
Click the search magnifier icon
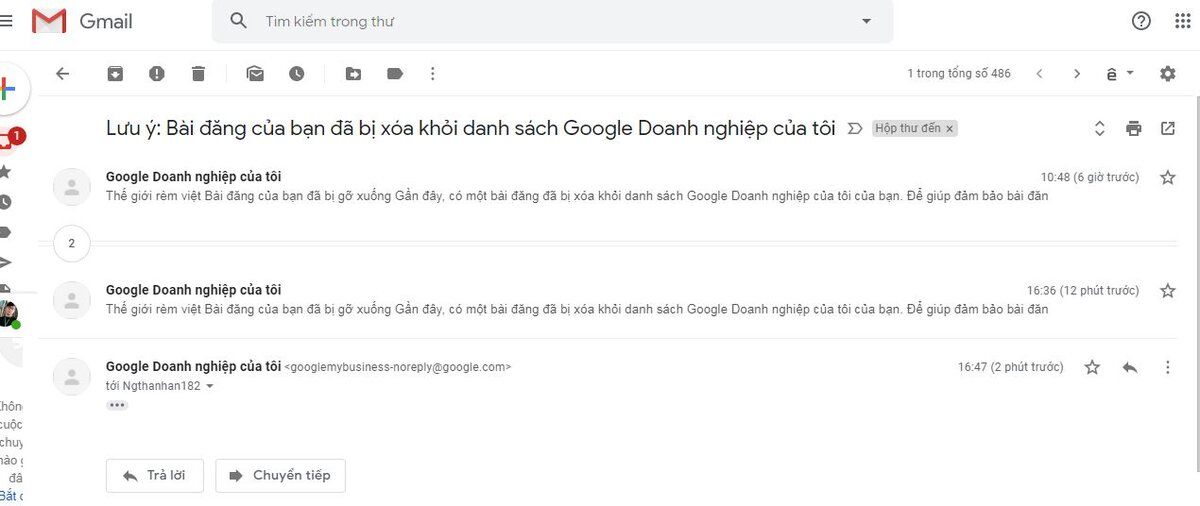(238, 21)
